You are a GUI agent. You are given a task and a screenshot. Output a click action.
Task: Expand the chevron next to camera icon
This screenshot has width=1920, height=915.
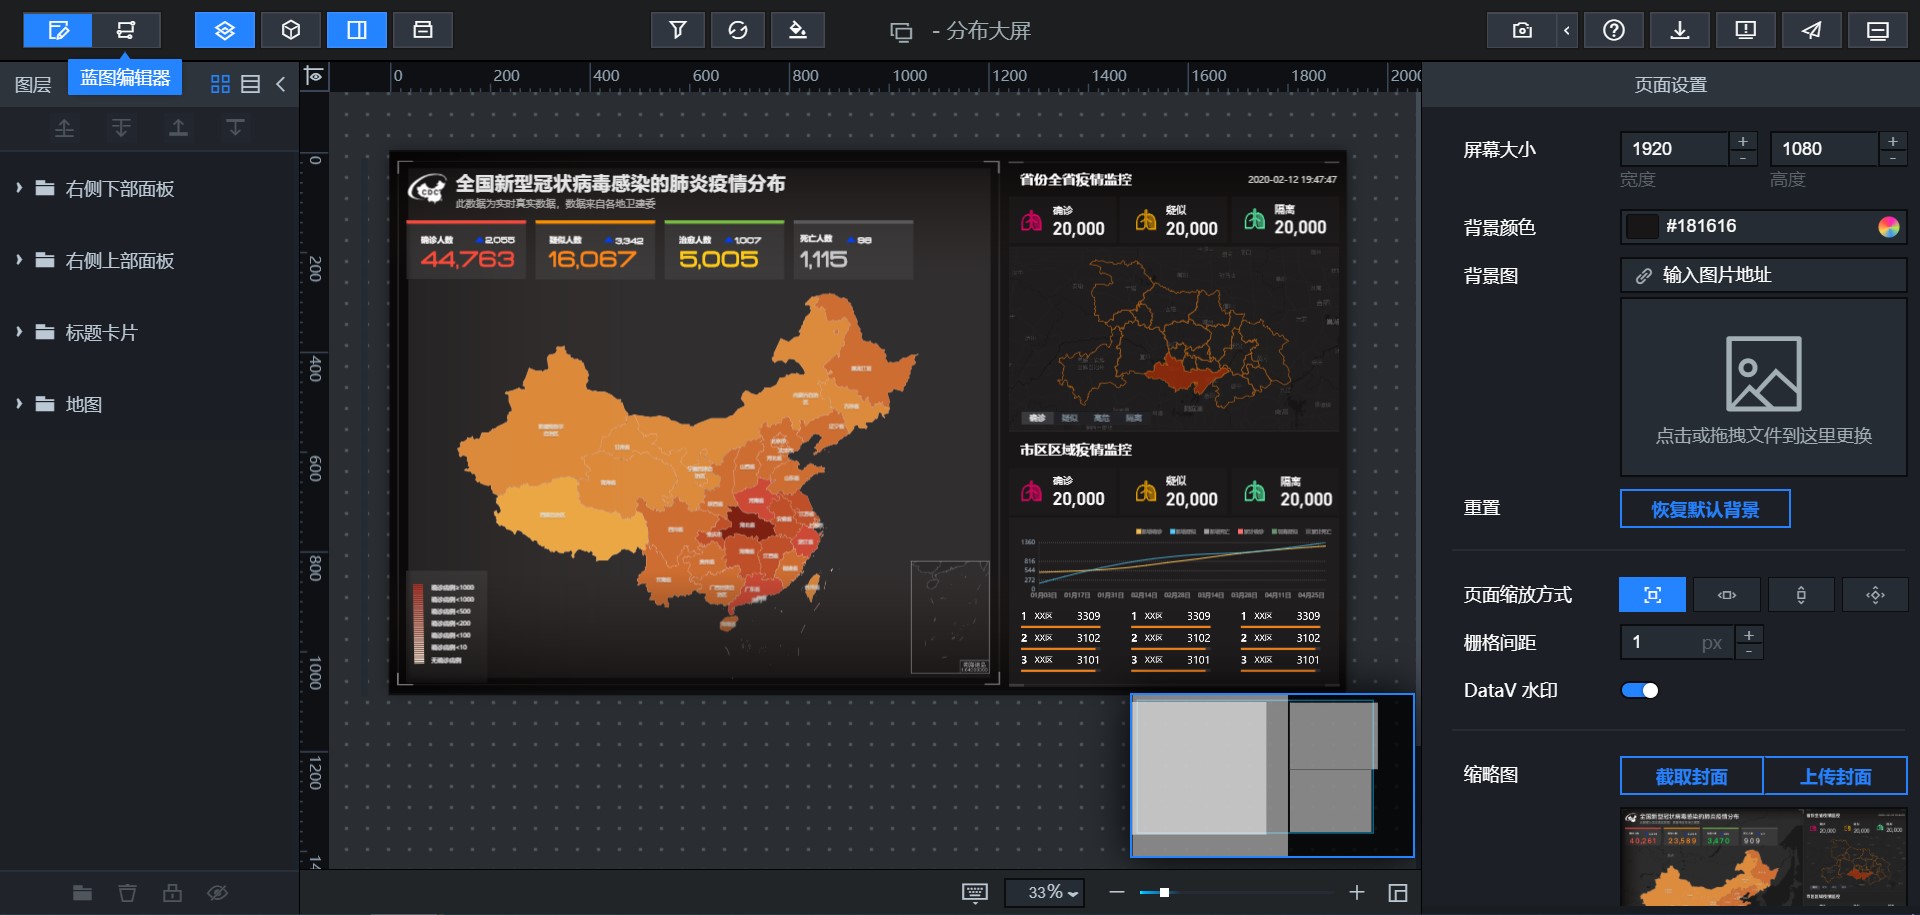click(x=1567, y=30)
